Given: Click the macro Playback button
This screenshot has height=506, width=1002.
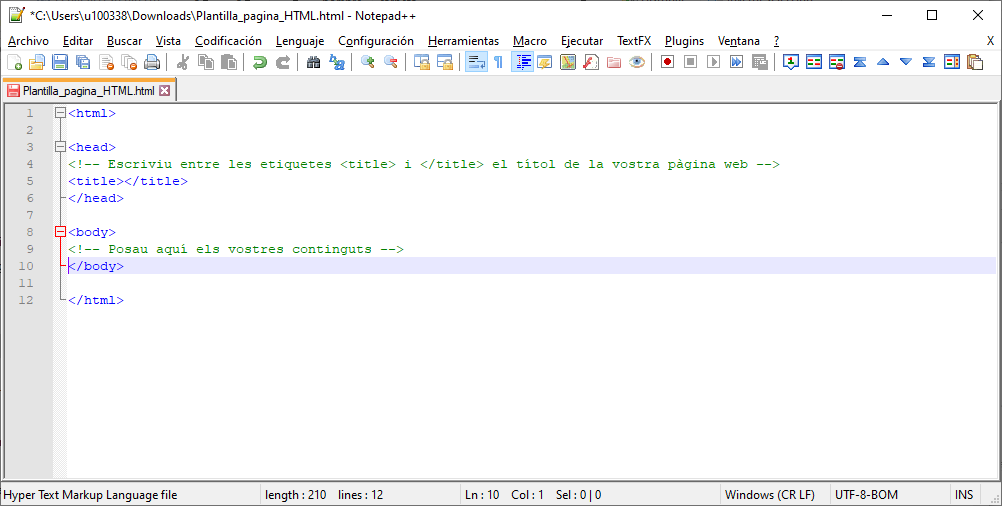Looking at the screenshot, I should coord(714,62).
